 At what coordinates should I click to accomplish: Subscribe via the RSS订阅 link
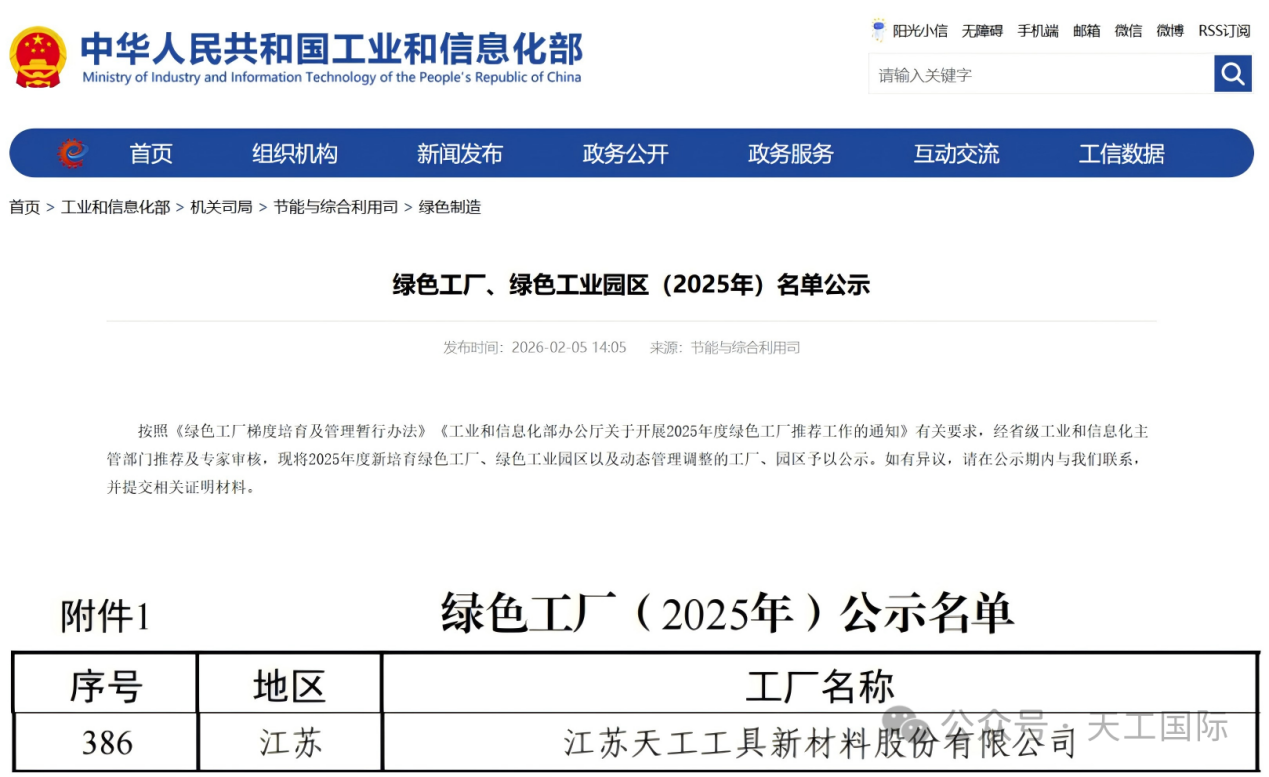(x=1224, y=31)
